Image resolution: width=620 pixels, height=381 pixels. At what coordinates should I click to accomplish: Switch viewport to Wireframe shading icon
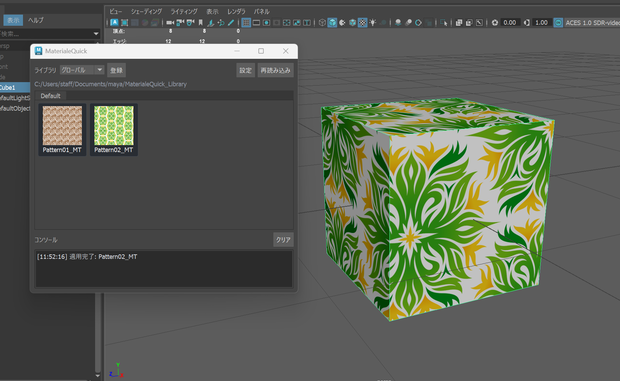(322, 23)
